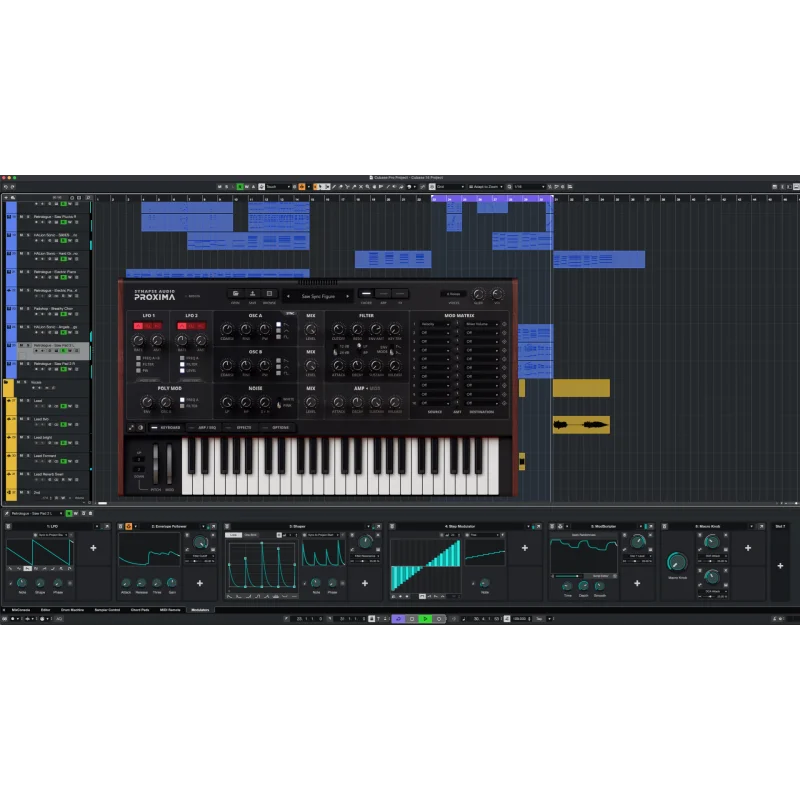The height and width of the screenshot is (800, 800).
Task: Click Proxima mod wheel
Action: (169, 464)
